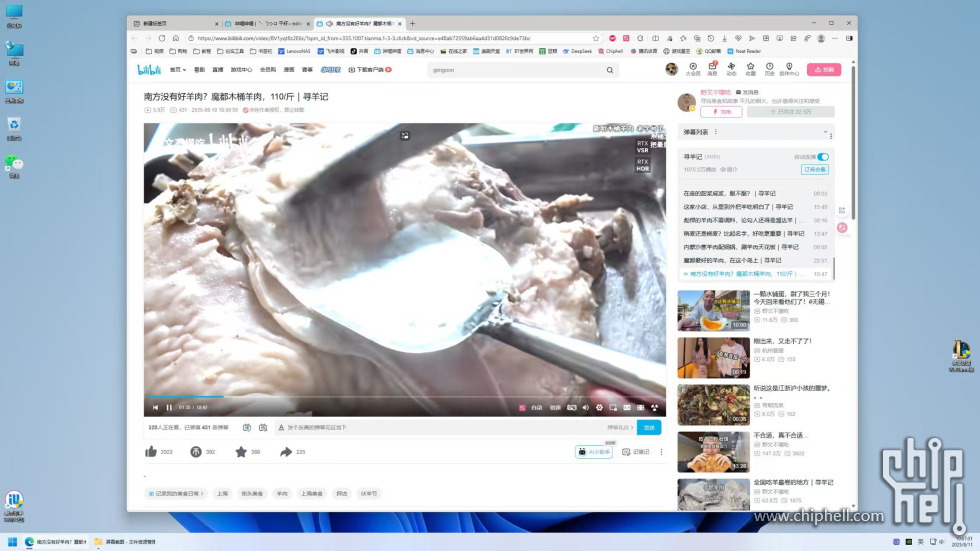
Task: Open danmaku settings icon below player
Action: coord(263,427)
